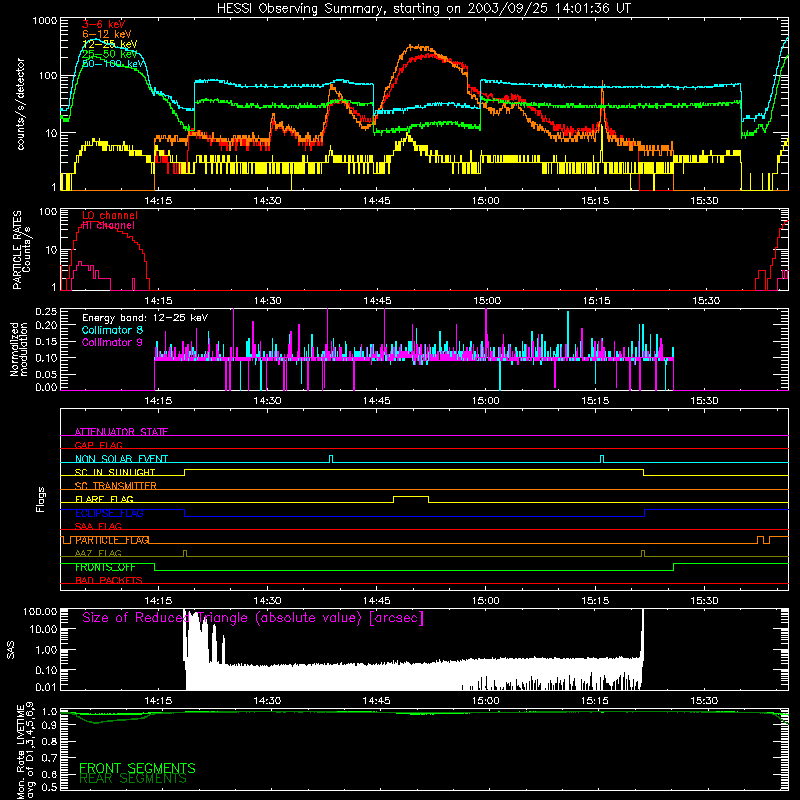The height and width of the screenshot is (800, 800).
Task: Click the 15:15 tick under the modulation plot
Action: tap(595, 401)
